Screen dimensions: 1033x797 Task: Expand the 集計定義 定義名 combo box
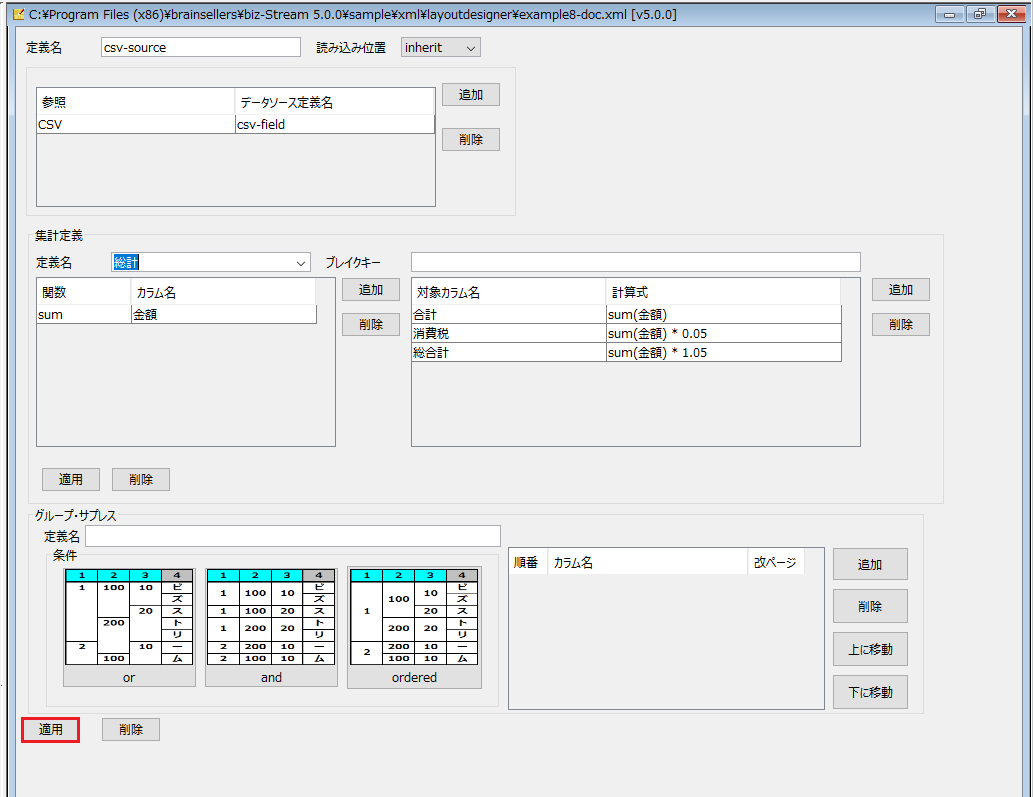(x=210, y=262)
